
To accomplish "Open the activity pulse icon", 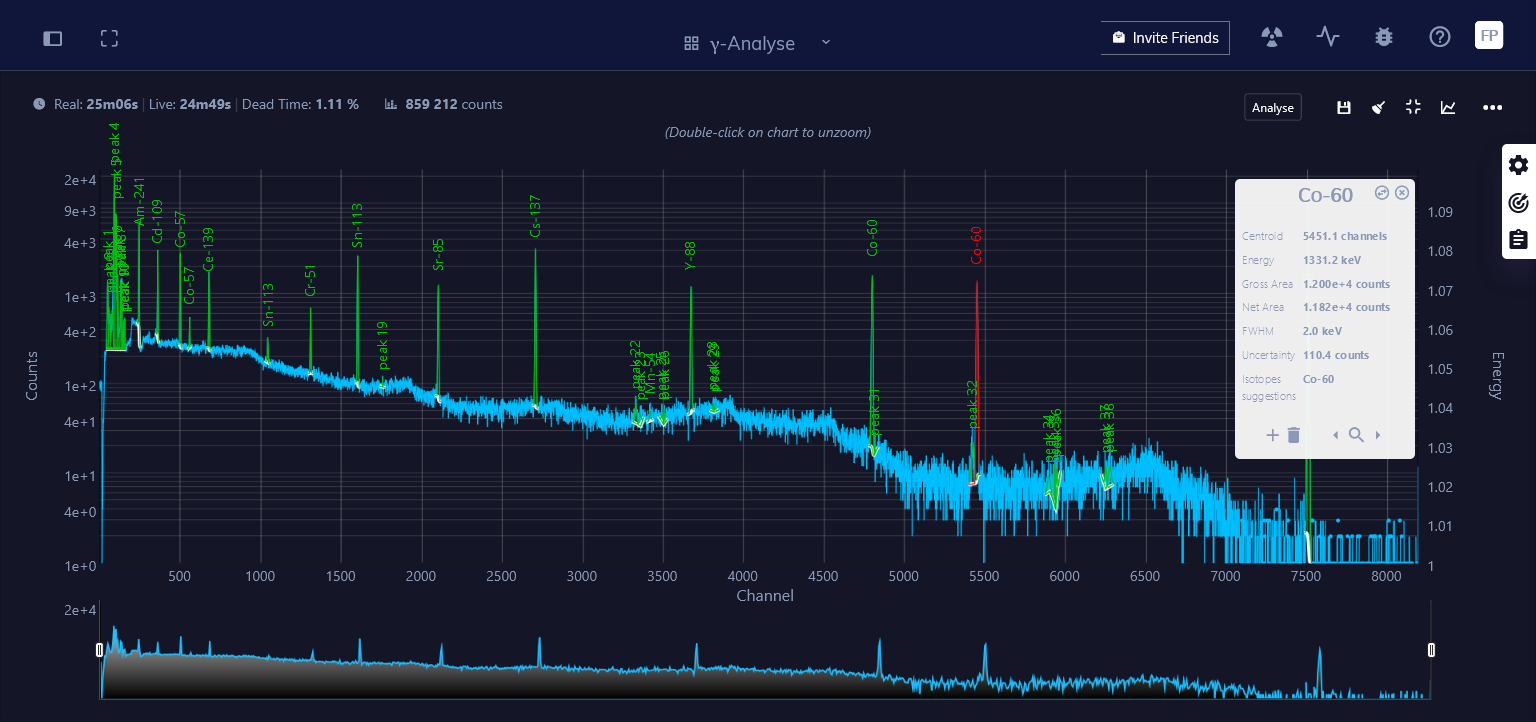I will pyautogui.click(x=1328, y=37).
